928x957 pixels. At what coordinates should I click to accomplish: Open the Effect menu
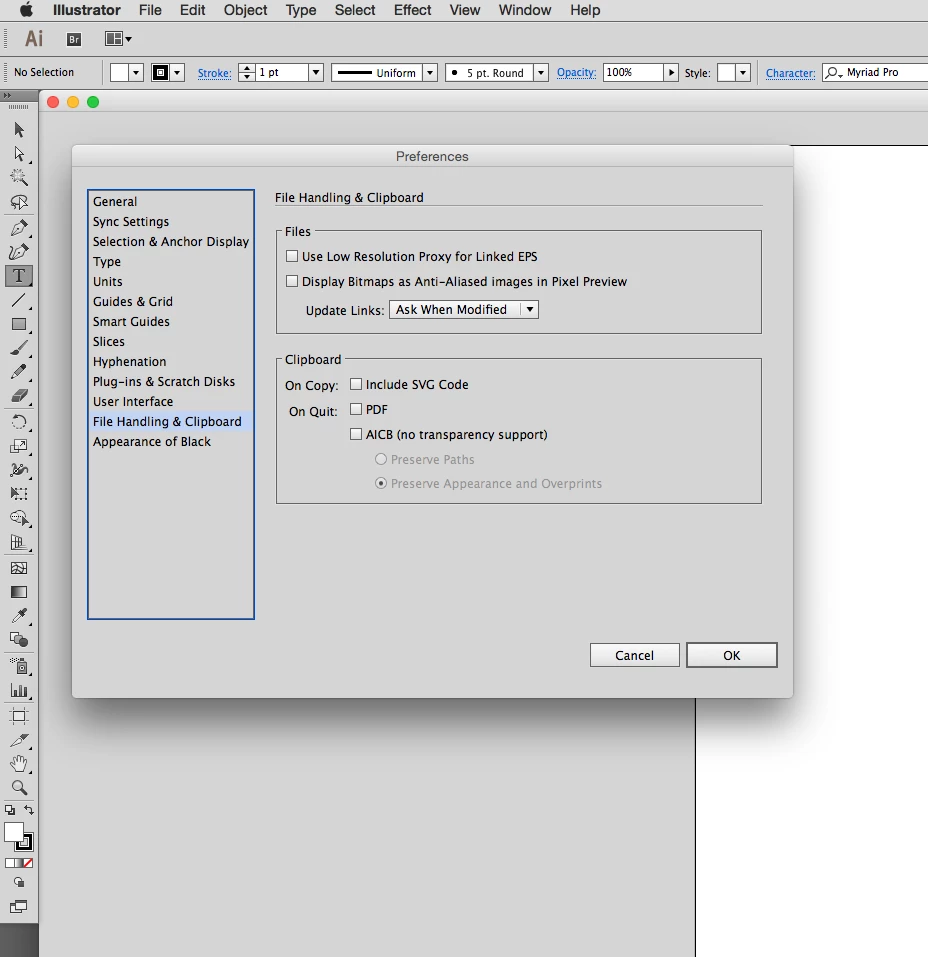(412, 10)
